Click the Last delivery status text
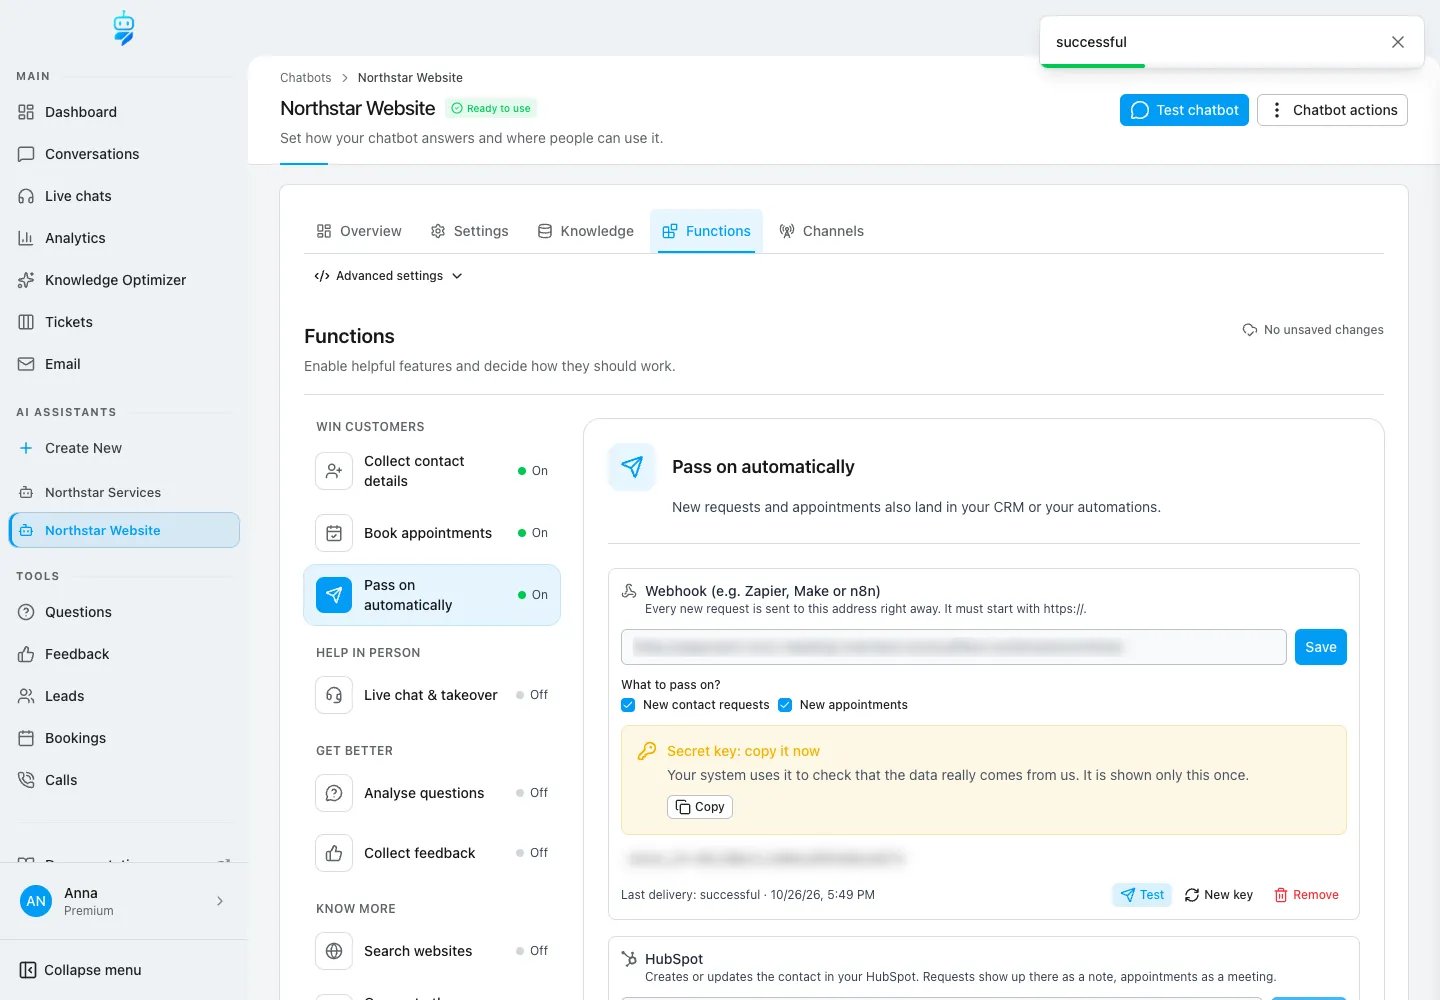 [x=748, y=895]
